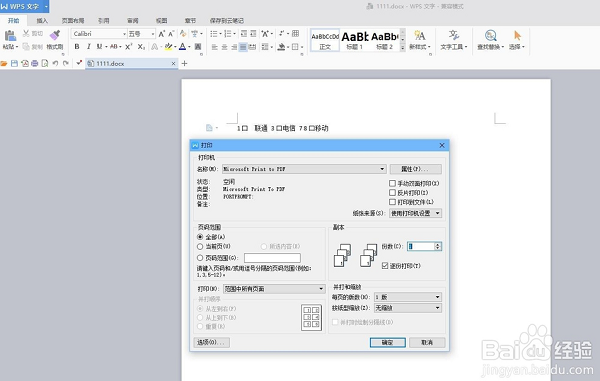Open the 引用 References tab

tap(103, 21)
